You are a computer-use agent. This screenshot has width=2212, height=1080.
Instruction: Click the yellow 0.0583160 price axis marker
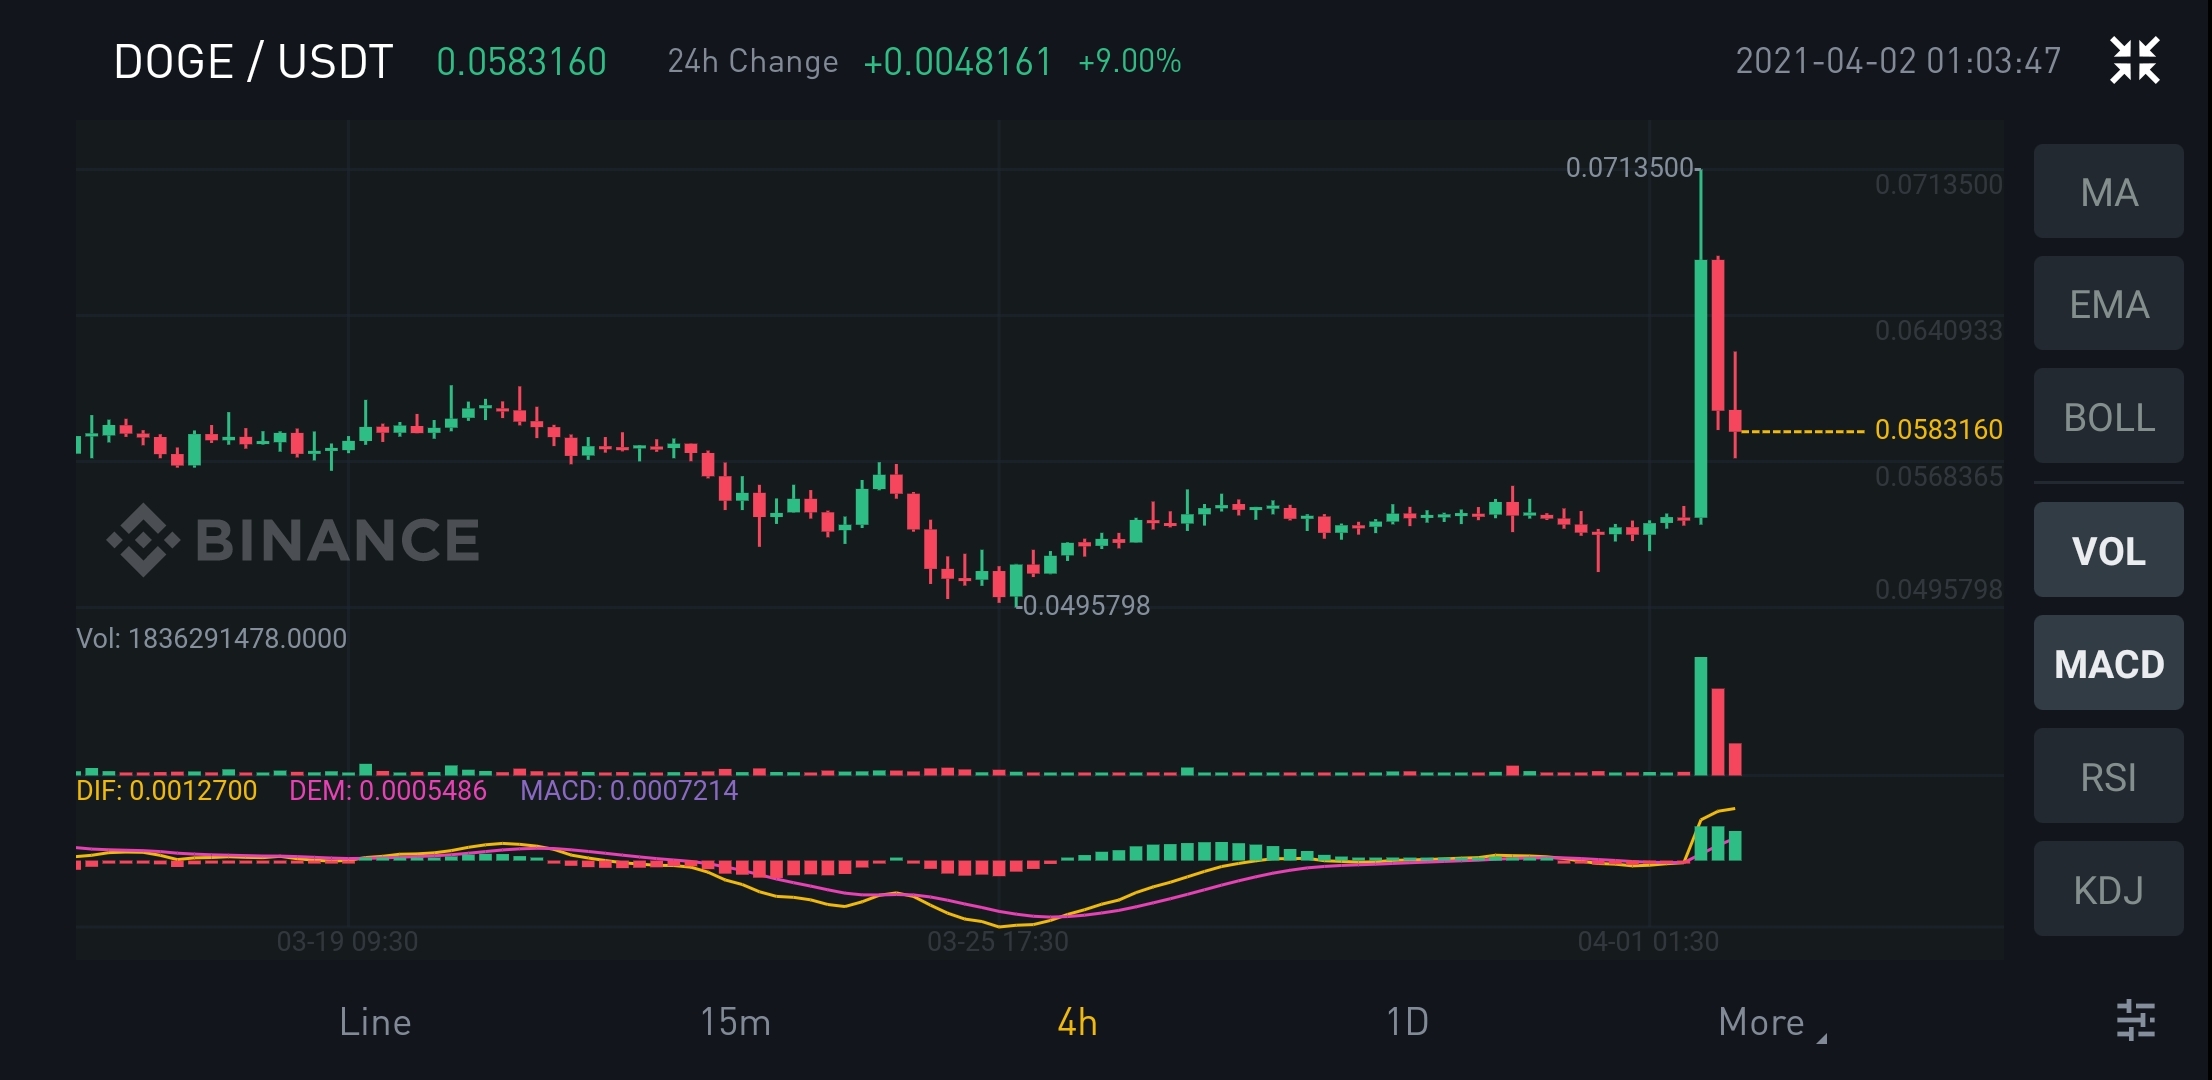coord(1938,429)
